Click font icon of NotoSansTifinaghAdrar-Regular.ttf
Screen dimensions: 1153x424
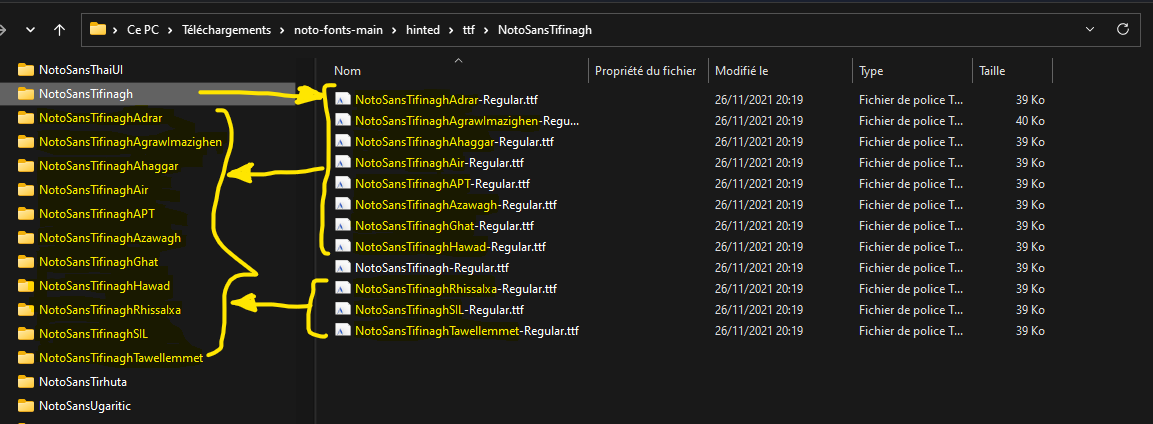[342, 99]
